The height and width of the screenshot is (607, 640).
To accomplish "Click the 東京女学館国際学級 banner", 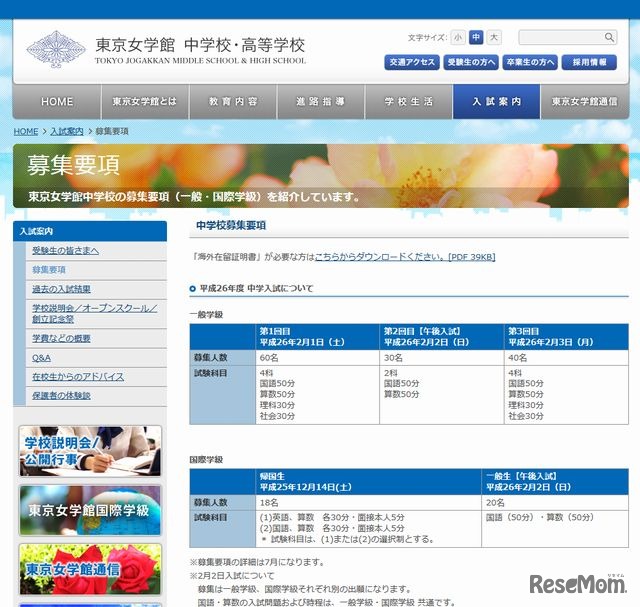I will click(90, 510).
